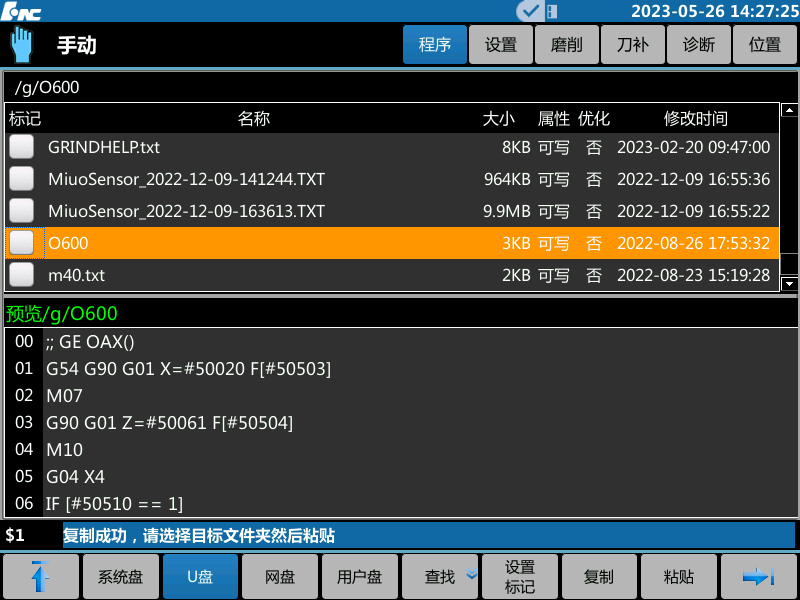The height and width of the screenshot is (600, 800).
Task: Open the 磨削 tab
Action: 567,45
